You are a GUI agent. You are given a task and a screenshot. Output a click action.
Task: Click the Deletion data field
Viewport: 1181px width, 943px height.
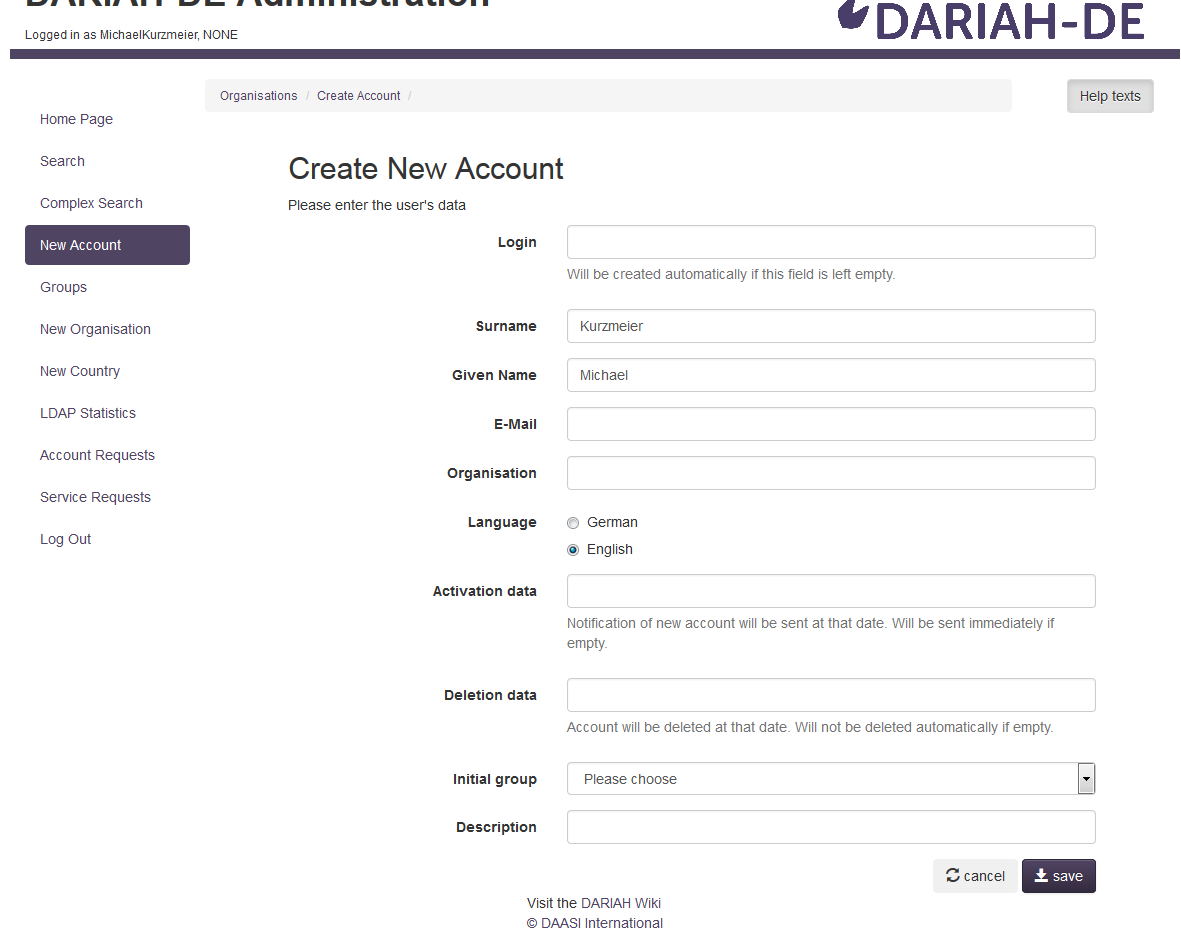(830, 695)
